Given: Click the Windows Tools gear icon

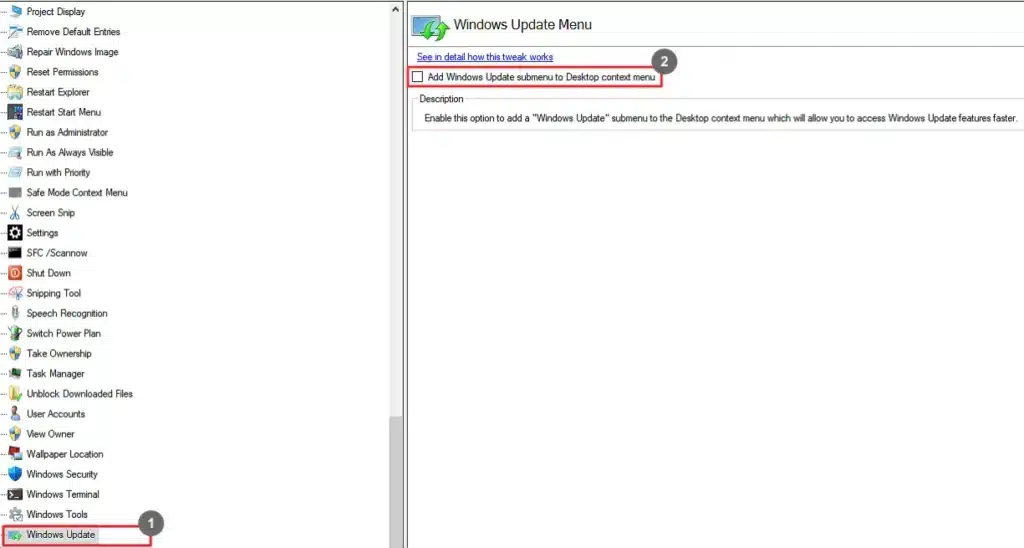Looking at the screenshot, I should tap(15, 515).
